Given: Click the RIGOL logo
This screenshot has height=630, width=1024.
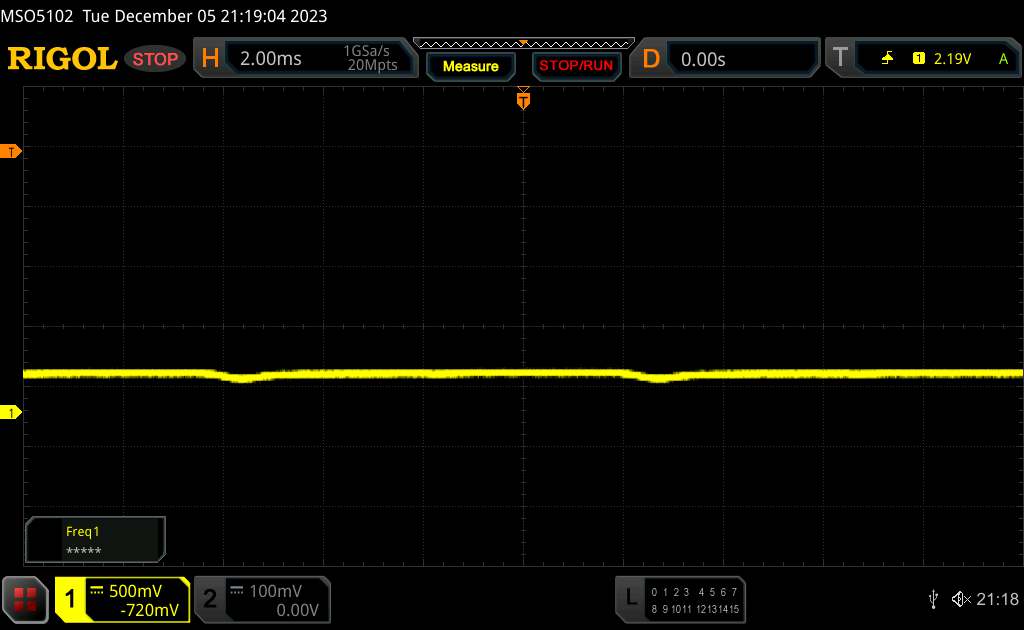Looking at the screenshot, I should point(62,59).
